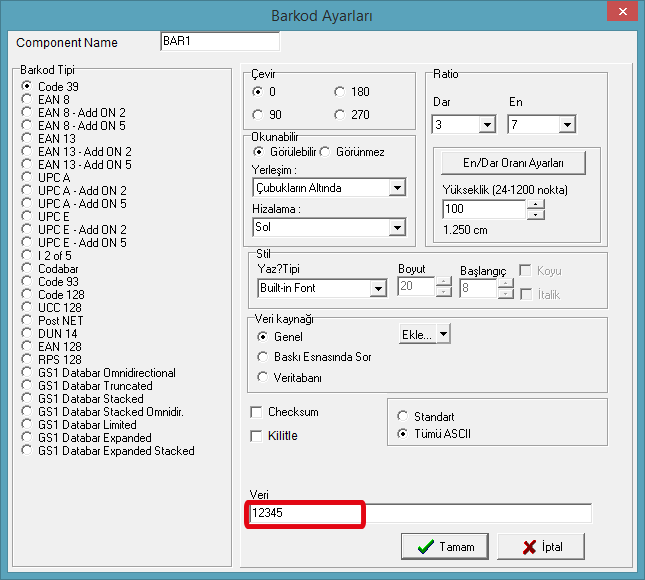
Task: Increase Yükseklik height with up arrow
Action: 536,205
